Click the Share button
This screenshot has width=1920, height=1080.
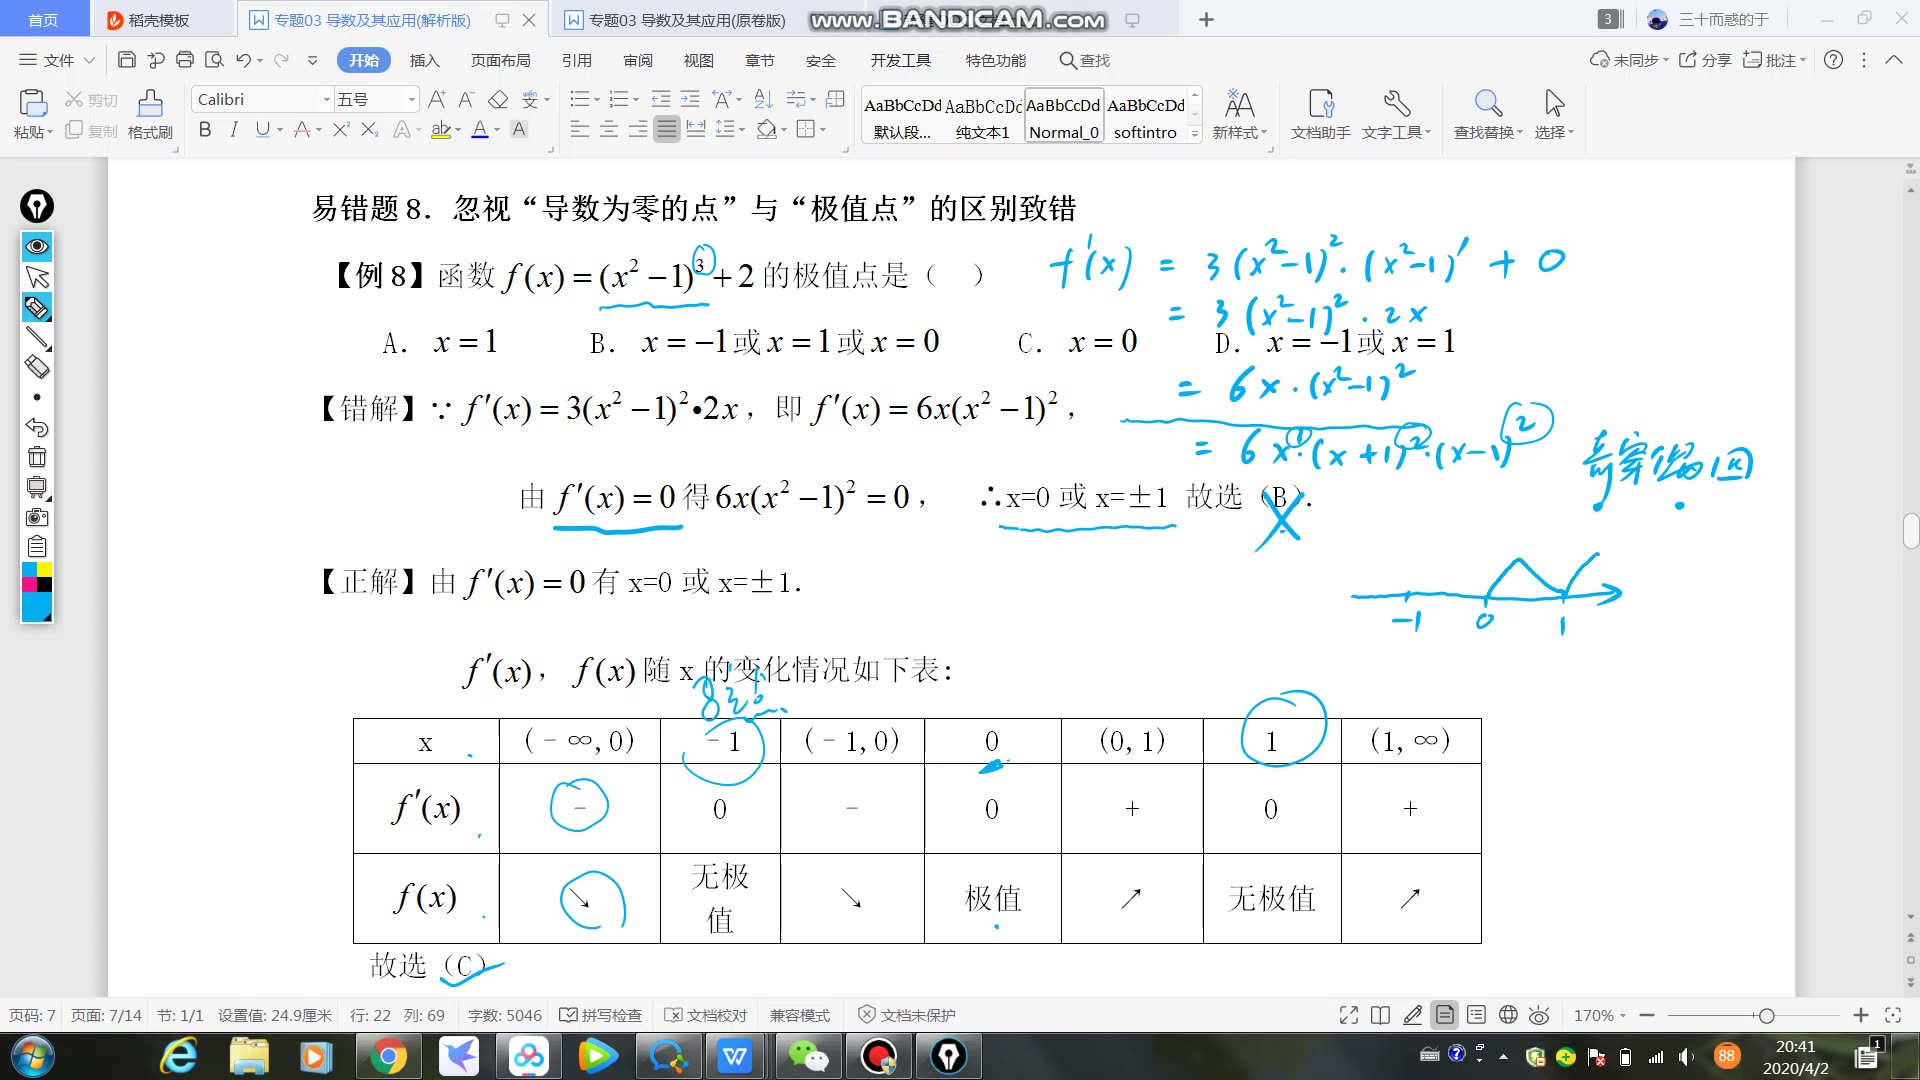[1705, 60]
